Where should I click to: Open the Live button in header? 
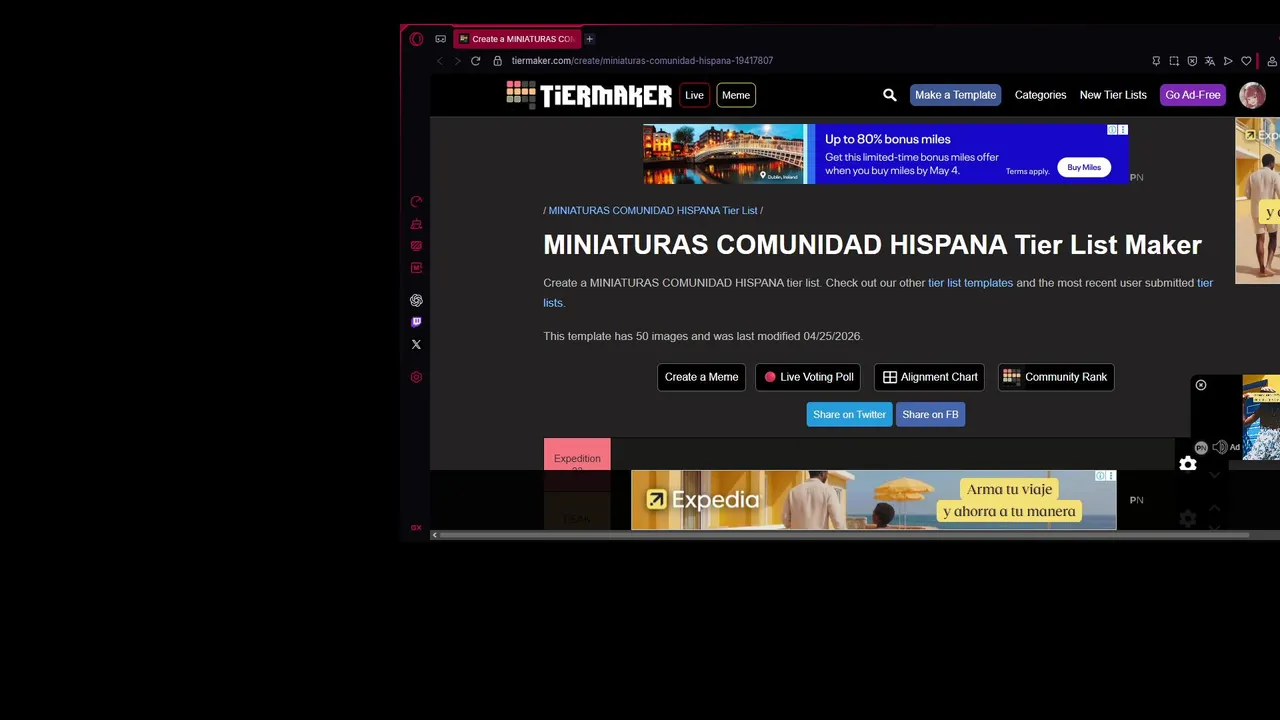(694, 95)
